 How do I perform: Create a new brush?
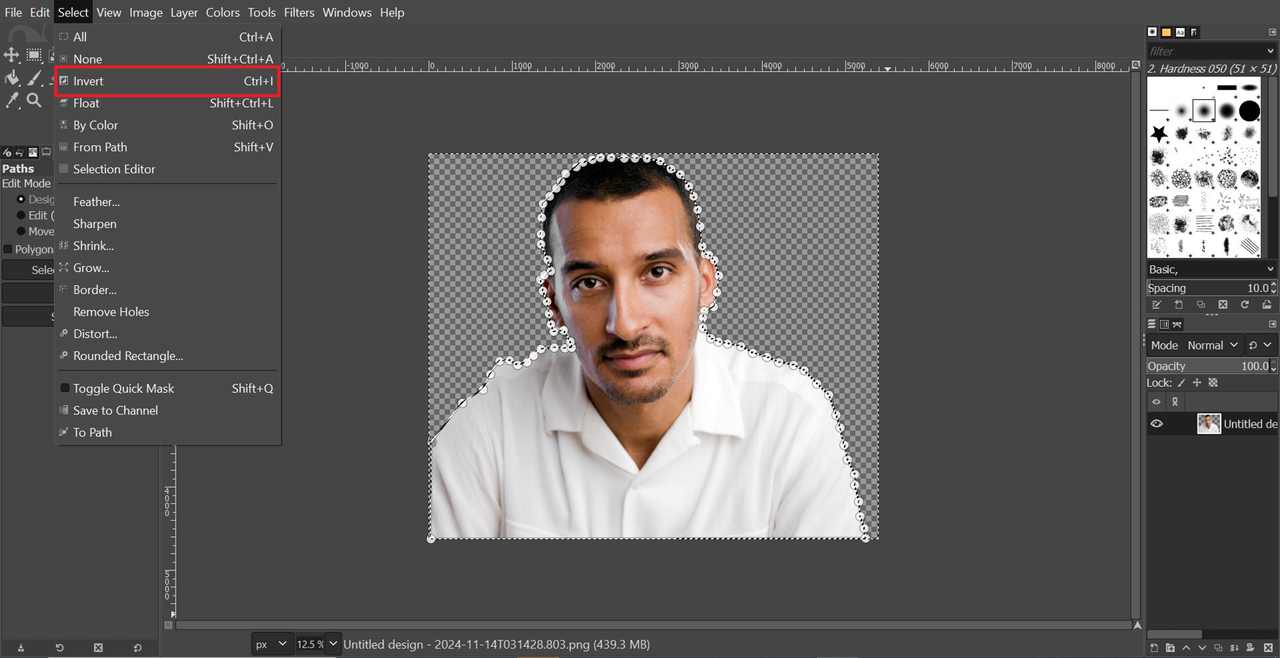pyautogui.click(x=1178, y=304)
